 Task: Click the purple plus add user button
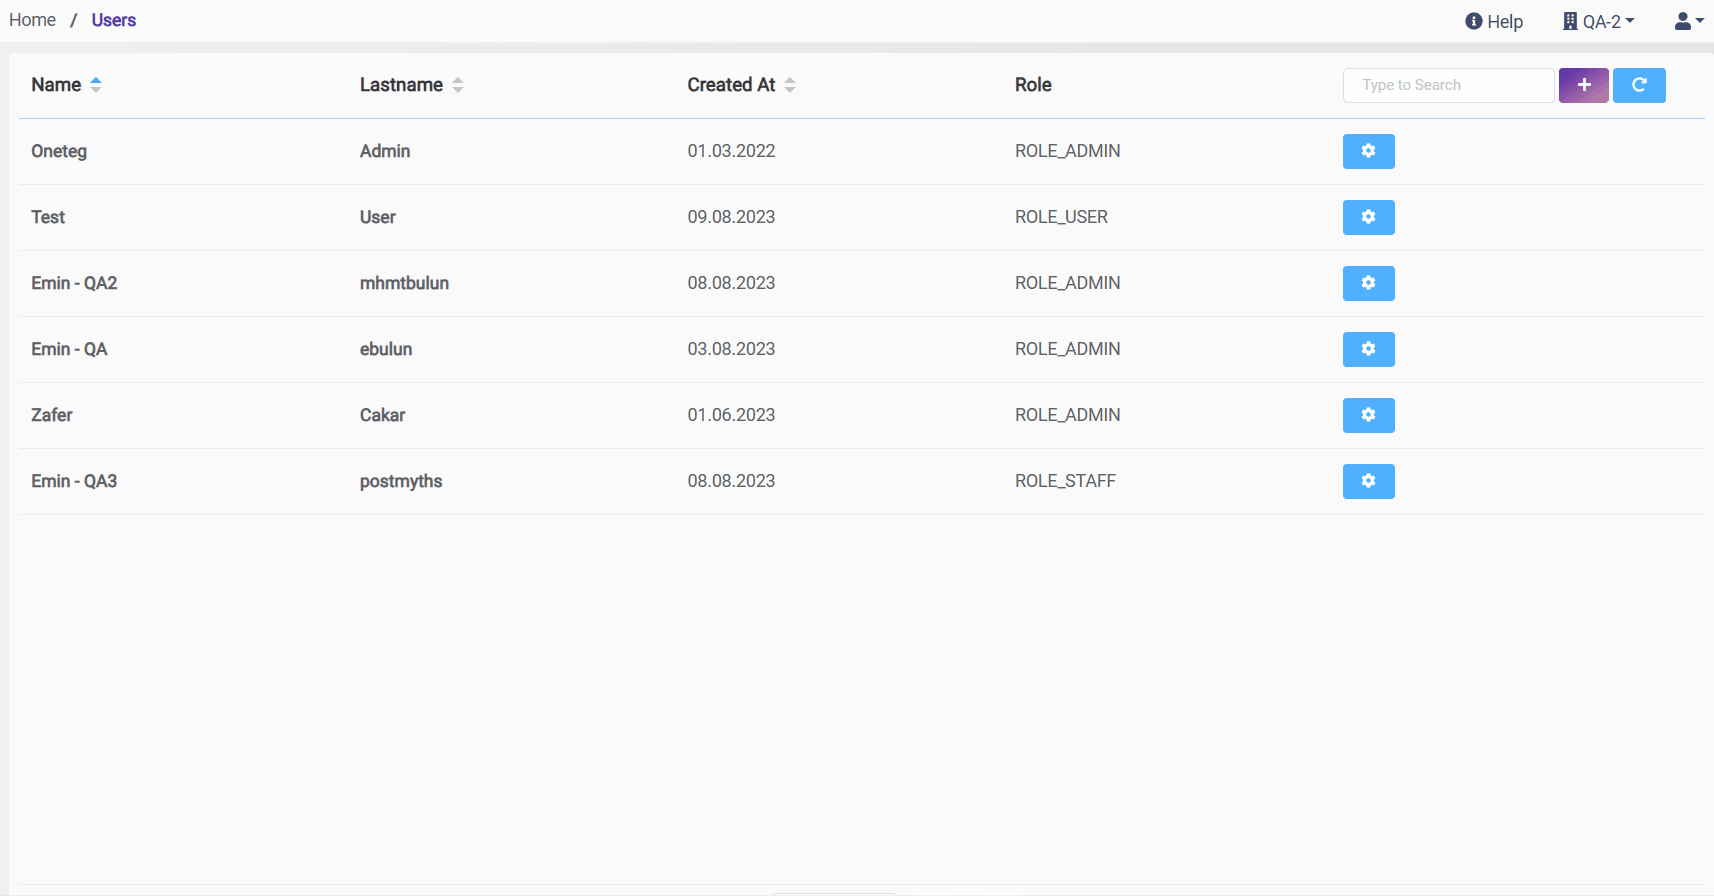click(1583, 85)
